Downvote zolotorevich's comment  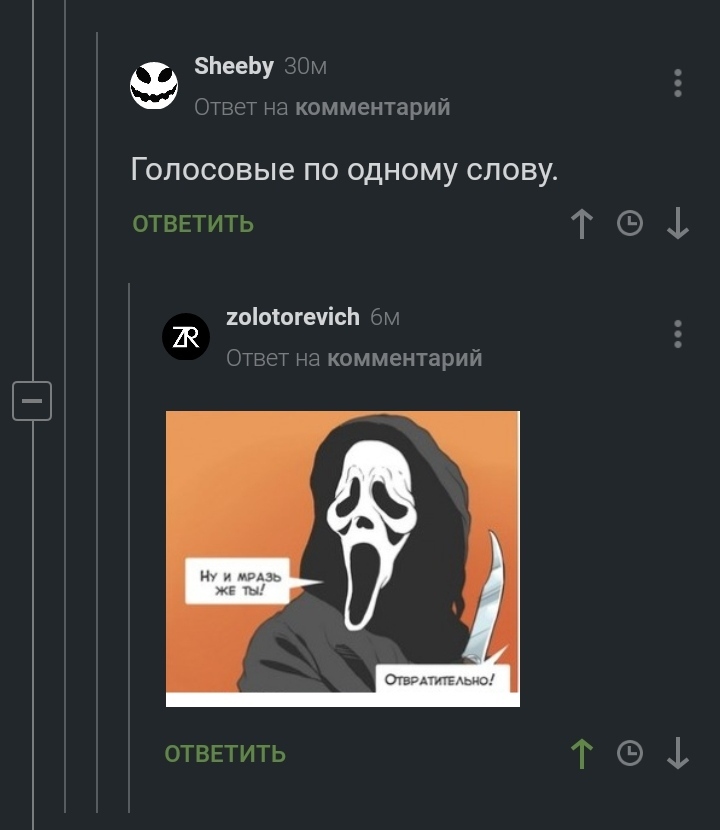[678, 754]
